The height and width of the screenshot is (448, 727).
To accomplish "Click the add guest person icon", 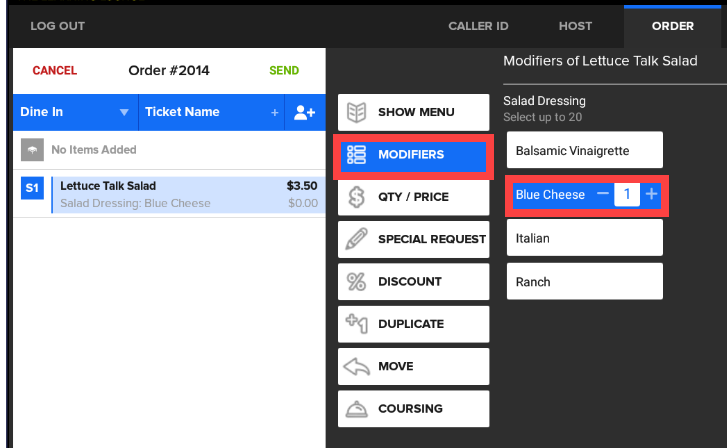I will (305, 113).
